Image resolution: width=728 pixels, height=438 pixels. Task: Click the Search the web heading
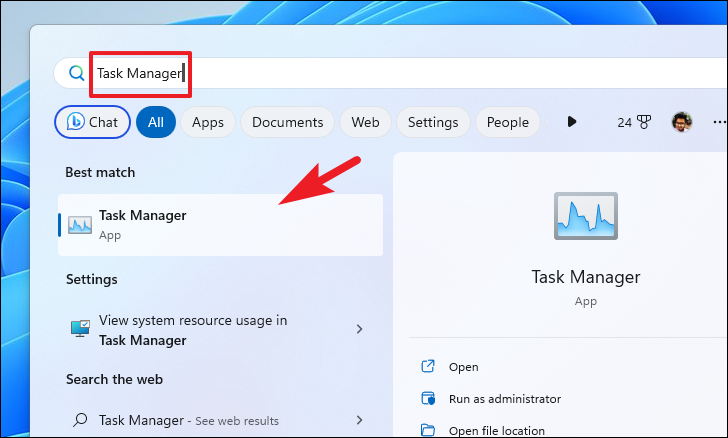(114, 379)
